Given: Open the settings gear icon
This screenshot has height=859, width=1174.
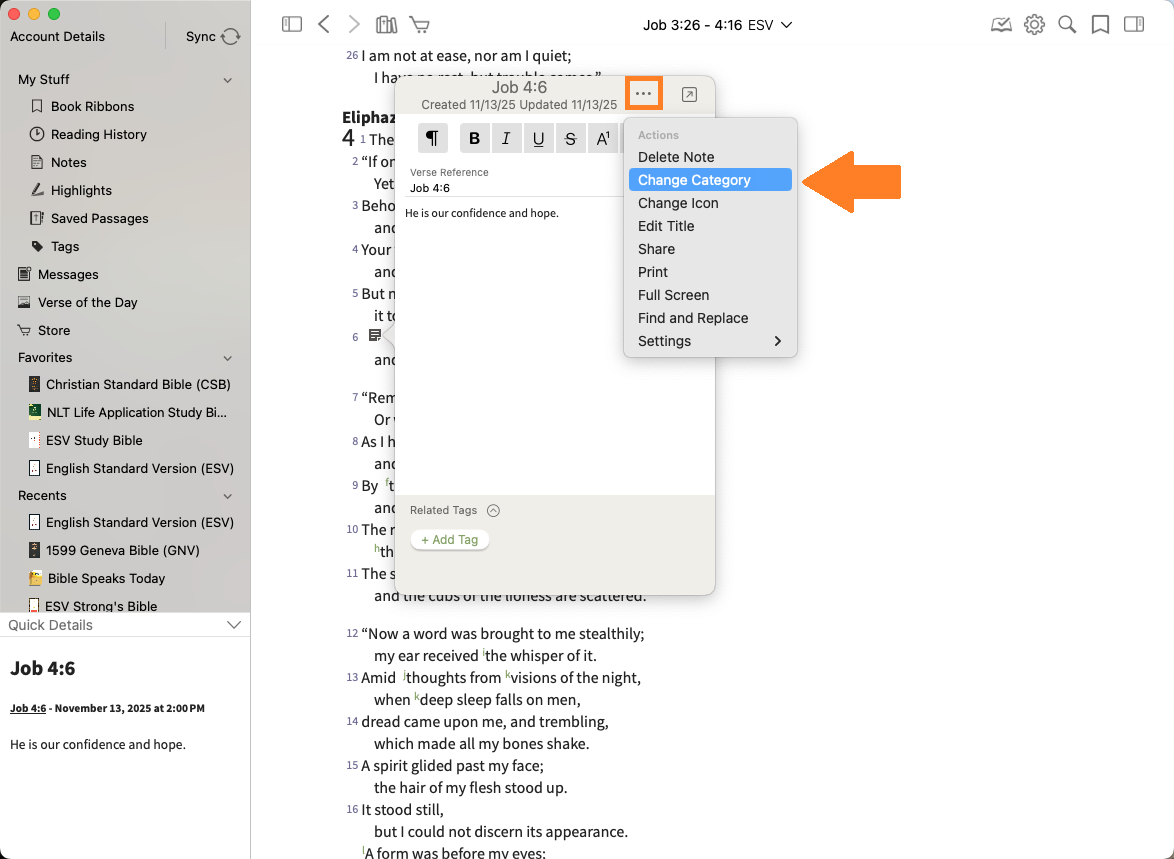Looking at the screenshot, I should 1034,25.
